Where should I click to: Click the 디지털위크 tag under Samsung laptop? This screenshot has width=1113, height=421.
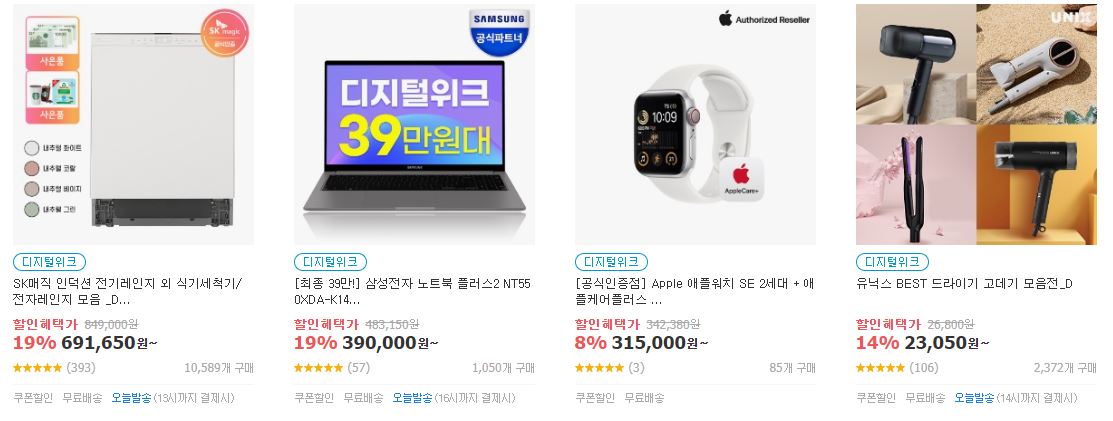[330, 262]
